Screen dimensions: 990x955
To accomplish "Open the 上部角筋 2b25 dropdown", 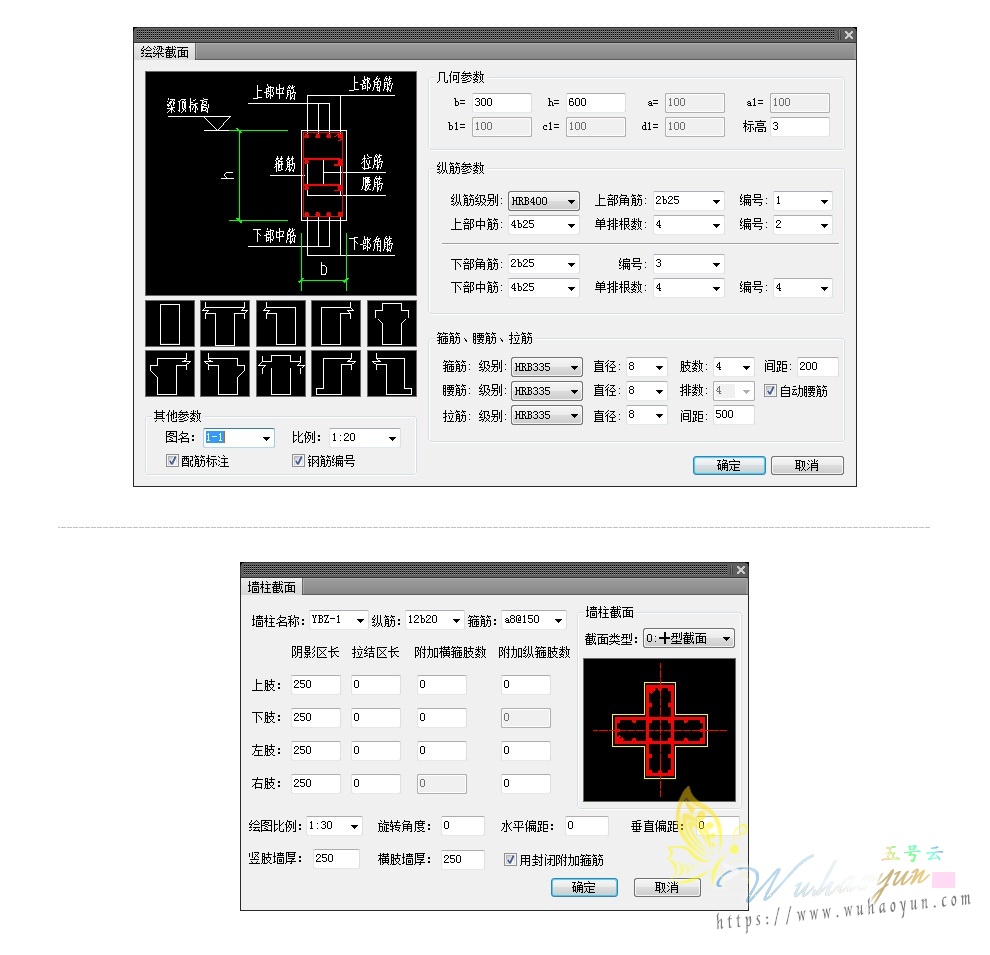I will click(x=688, y=201).
